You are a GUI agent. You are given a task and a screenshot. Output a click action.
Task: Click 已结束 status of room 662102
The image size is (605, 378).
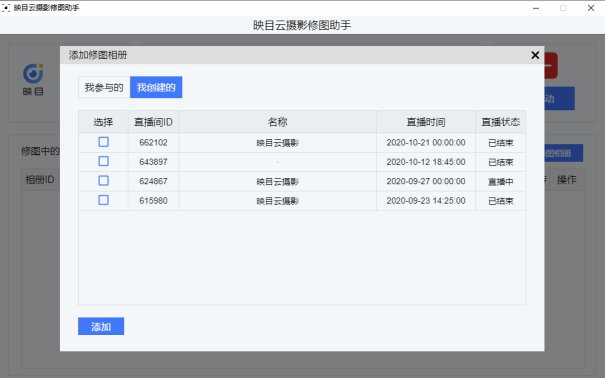(x=500, y=143)
